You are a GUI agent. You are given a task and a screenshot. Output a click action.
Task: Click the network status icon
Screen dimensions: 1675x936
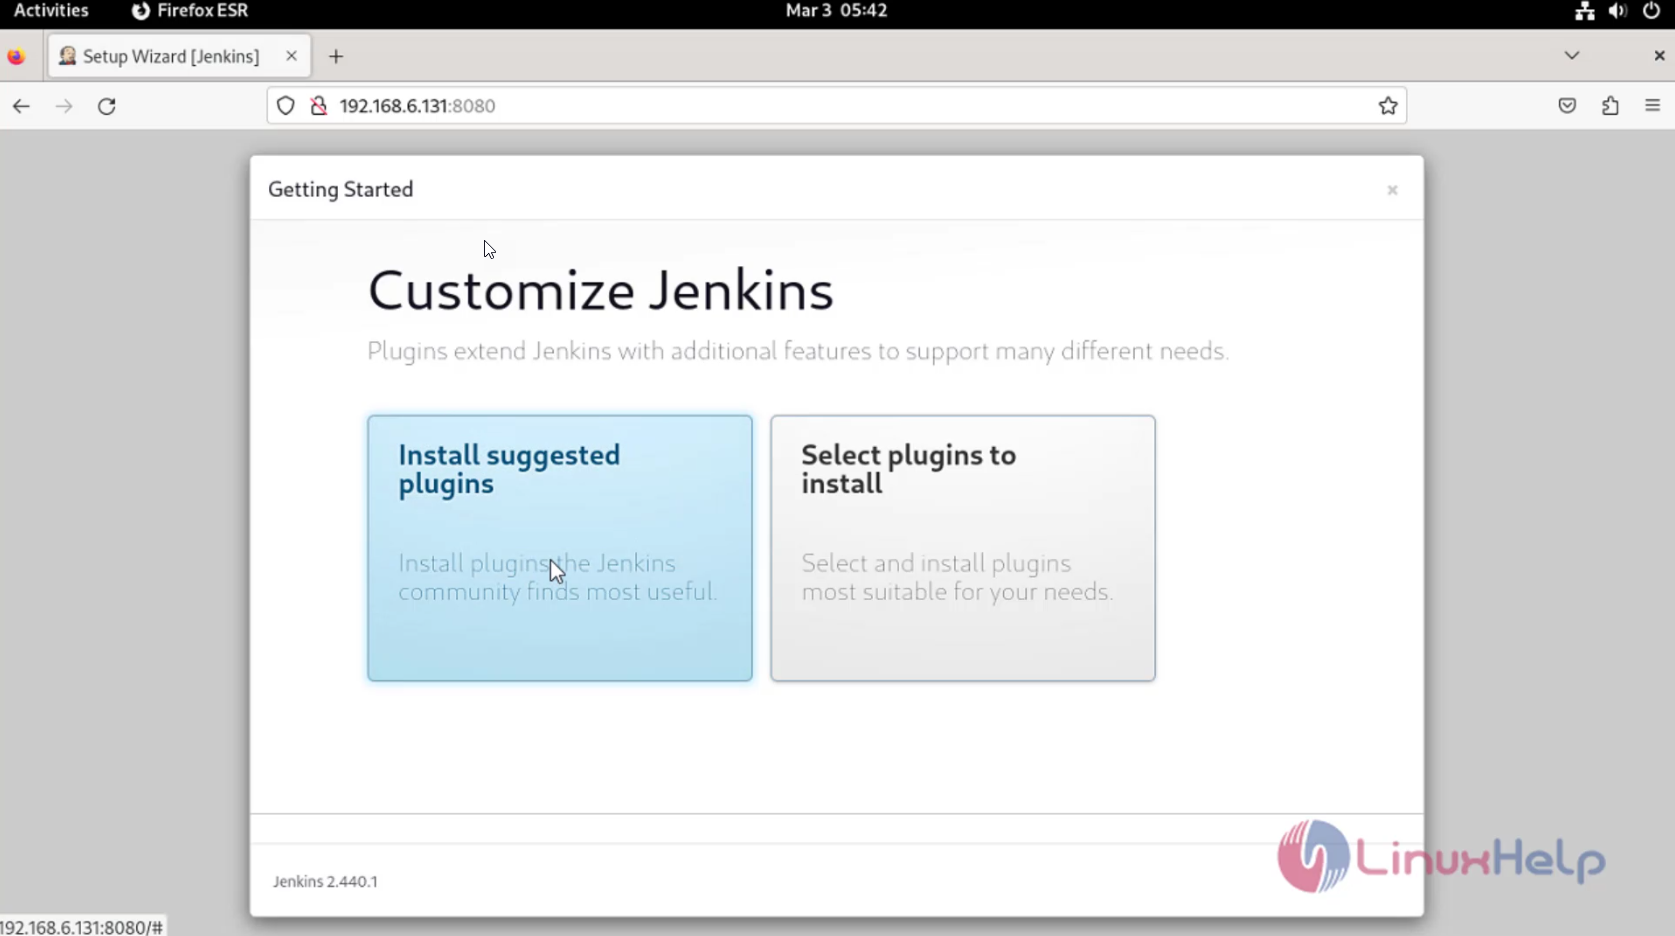pos(1585,11)
